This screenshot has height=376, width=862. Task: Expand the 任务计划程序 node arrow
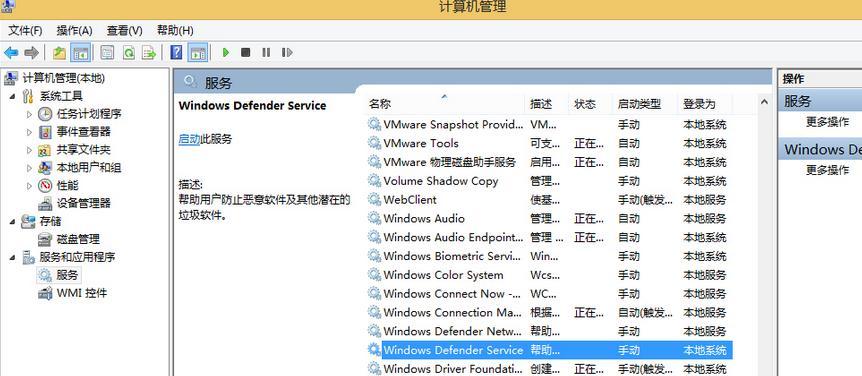point(30,114)
